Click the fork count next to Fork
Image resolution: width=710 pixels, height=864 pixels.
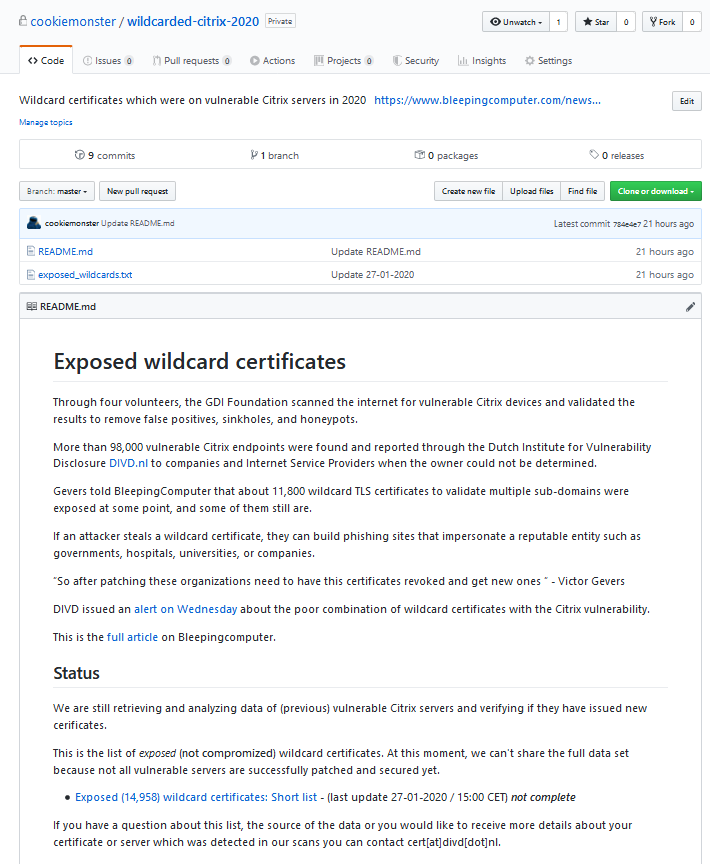pyautogui.click(x=692, y=22)
